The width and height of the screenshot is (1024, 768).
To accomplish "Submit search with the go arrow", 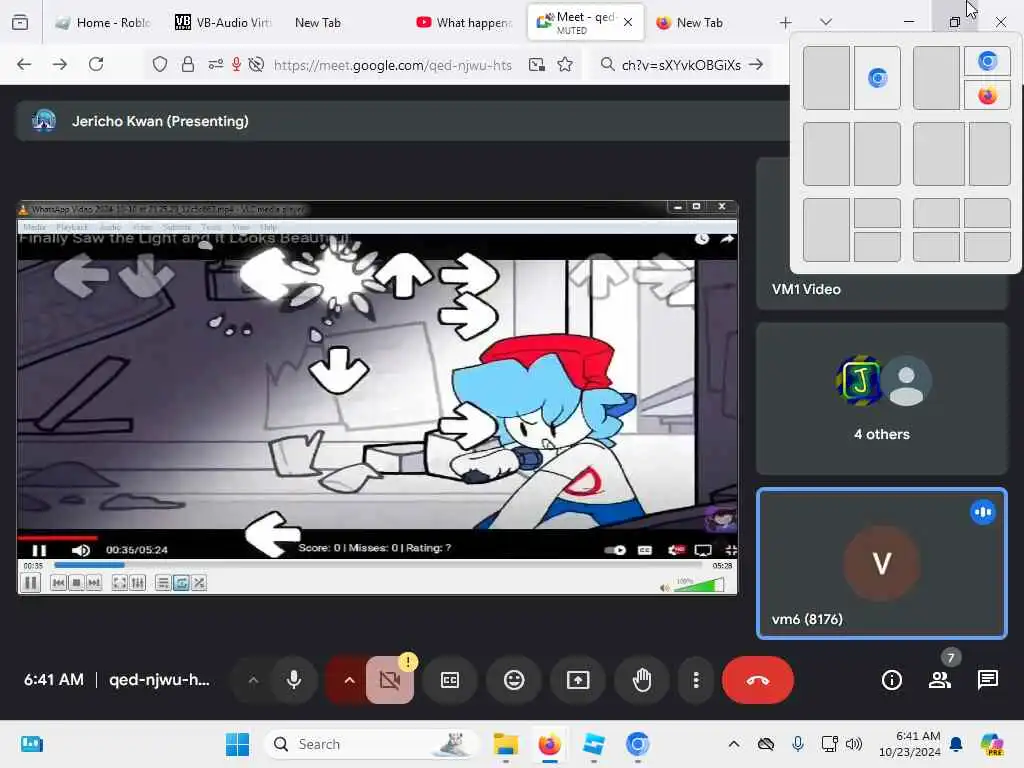I will pyautogui.click(x=756, y=64).
